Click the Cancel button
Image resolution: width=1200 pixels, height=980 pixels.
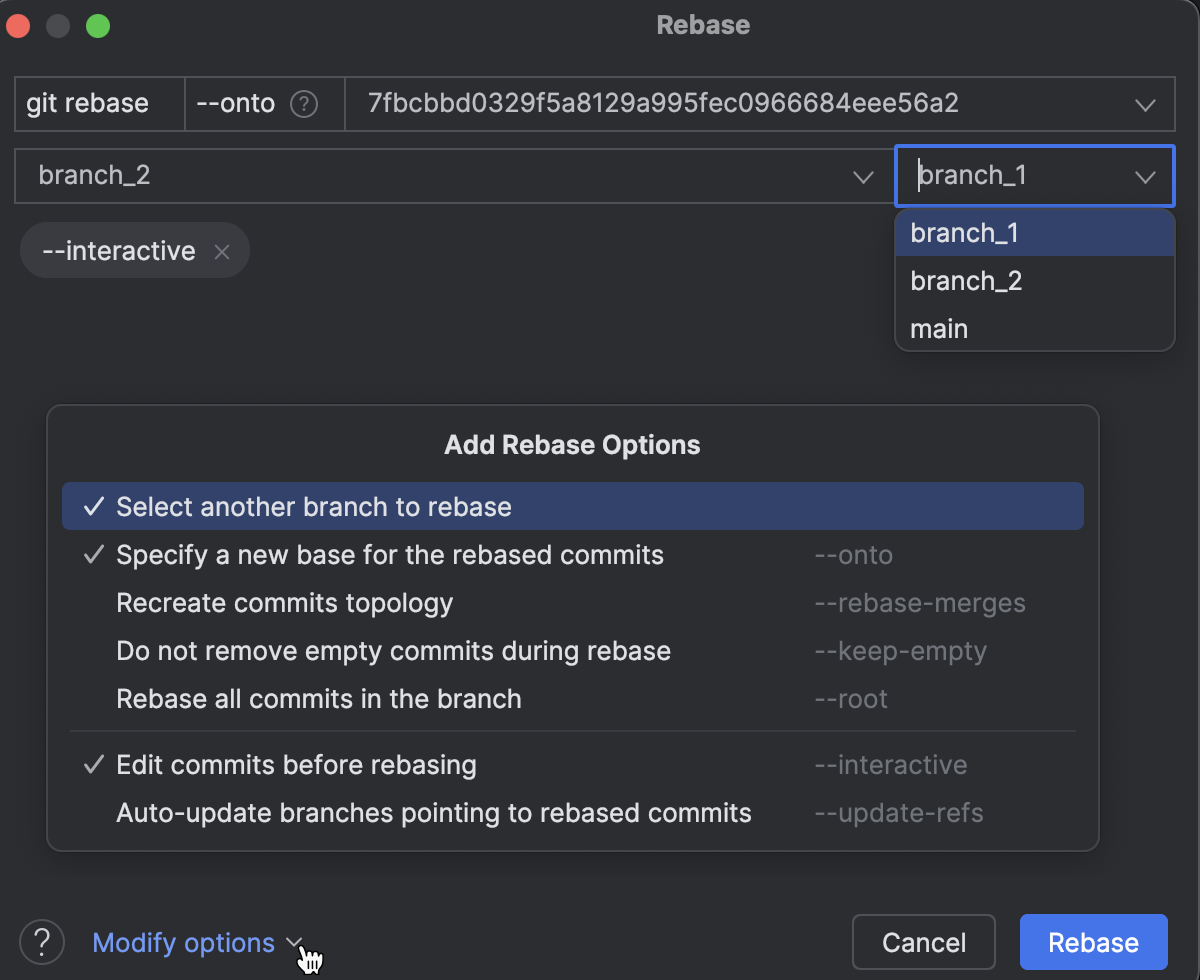point(923,941)
